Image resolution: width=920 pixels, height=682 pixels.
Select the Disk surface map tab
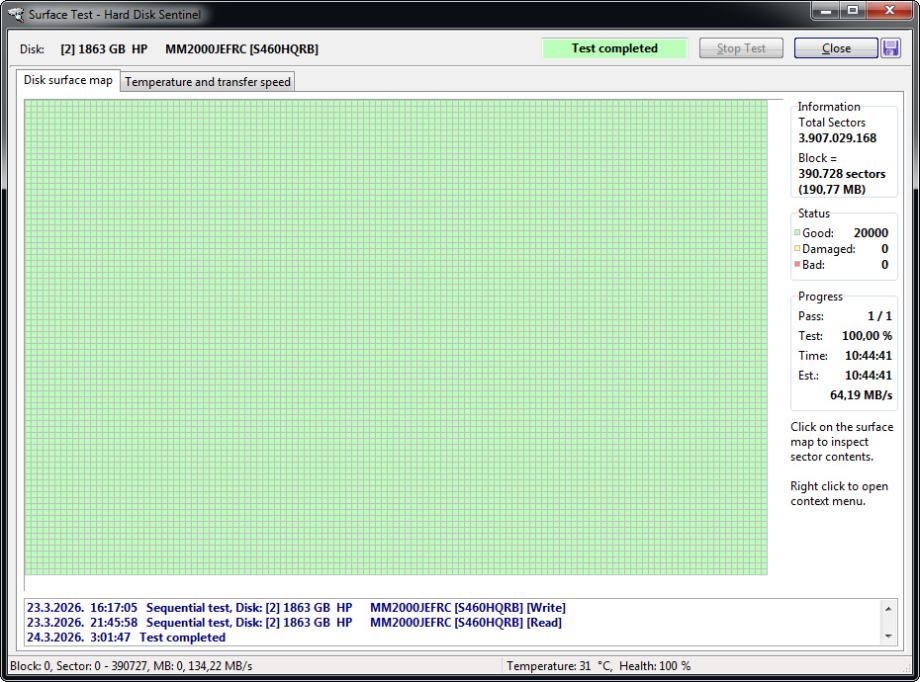click(68, 80)
